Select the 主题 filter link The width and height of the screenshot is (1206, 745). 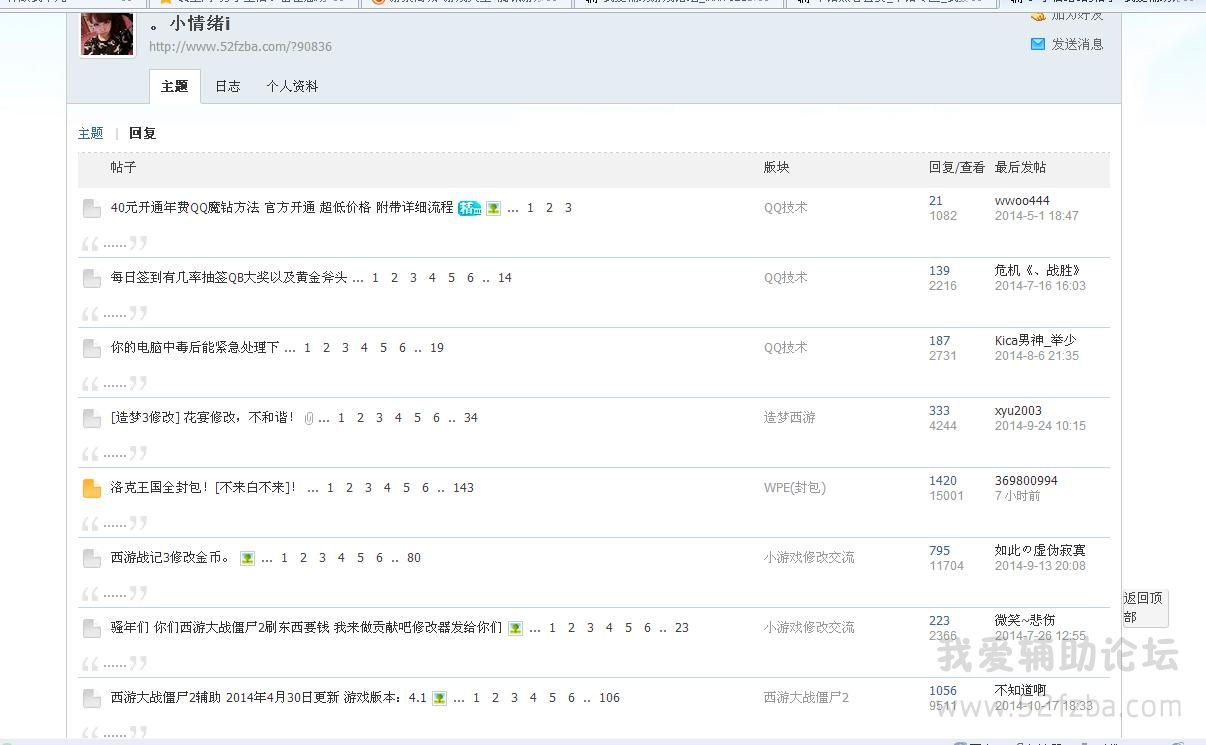coord(90,133)
